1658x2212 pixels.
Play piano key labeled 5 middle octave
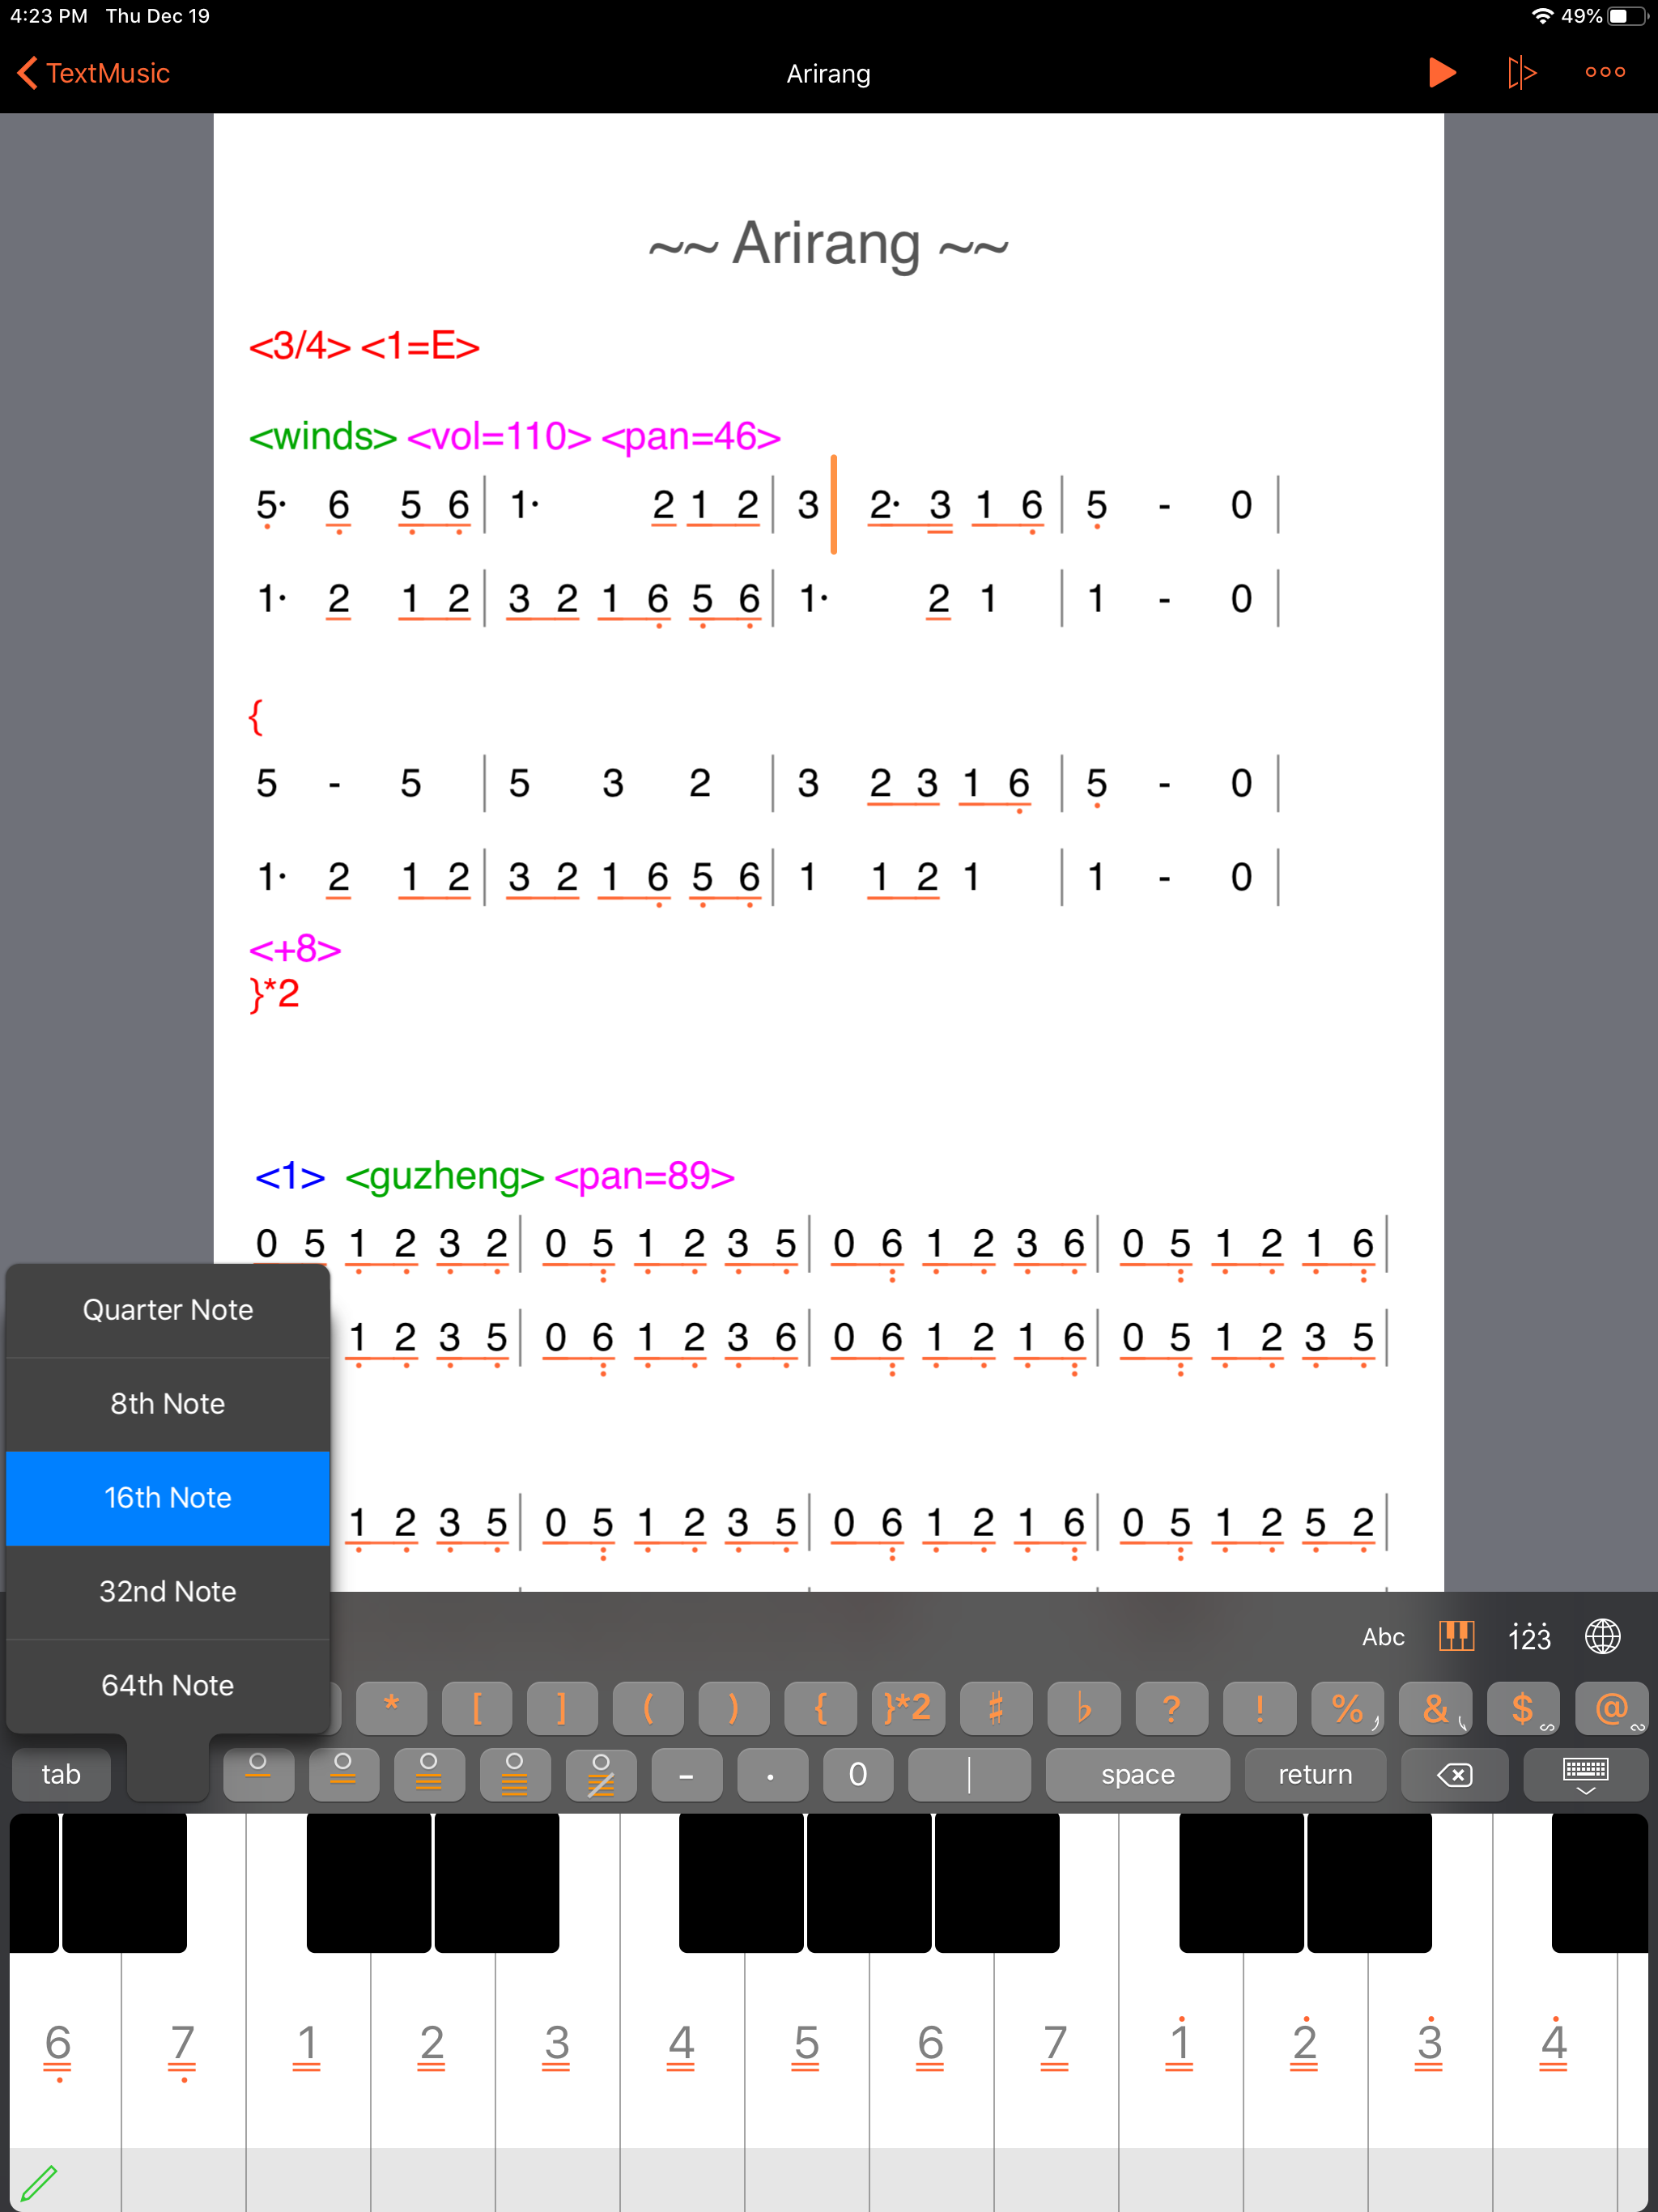coord(806,2045)
